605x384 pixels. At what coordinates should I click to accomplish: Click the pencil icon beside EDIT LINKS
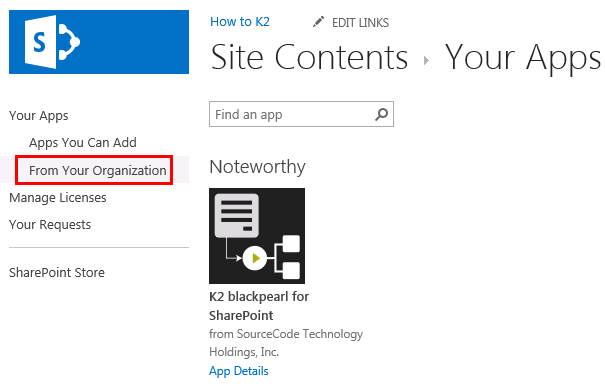[x=318, y=22]
